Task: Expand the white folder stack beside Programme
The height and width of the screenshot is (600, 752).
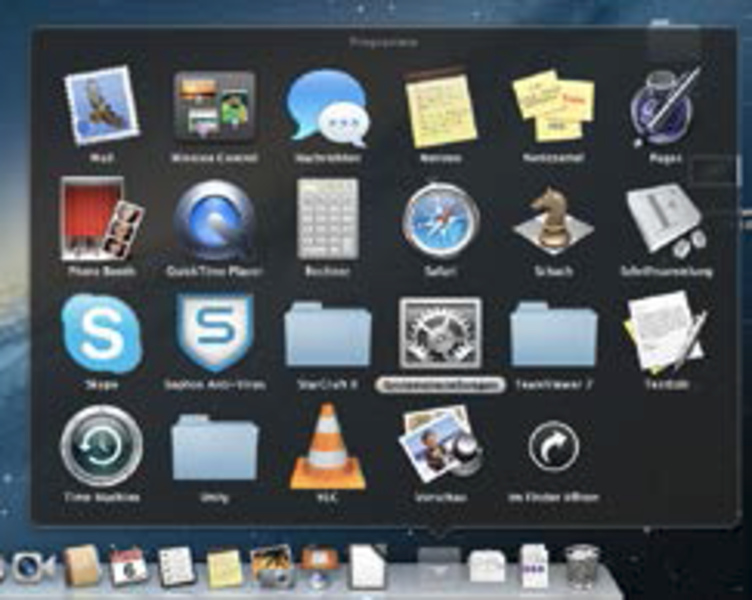Action: point(486,566)
